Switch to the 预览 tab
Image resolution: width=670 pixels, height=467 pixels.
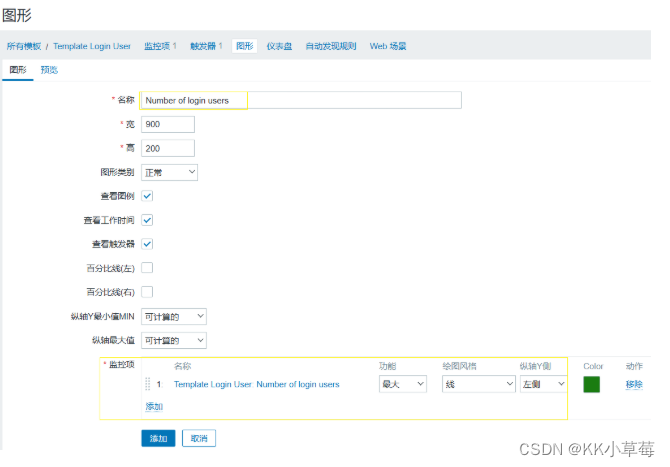49,70
